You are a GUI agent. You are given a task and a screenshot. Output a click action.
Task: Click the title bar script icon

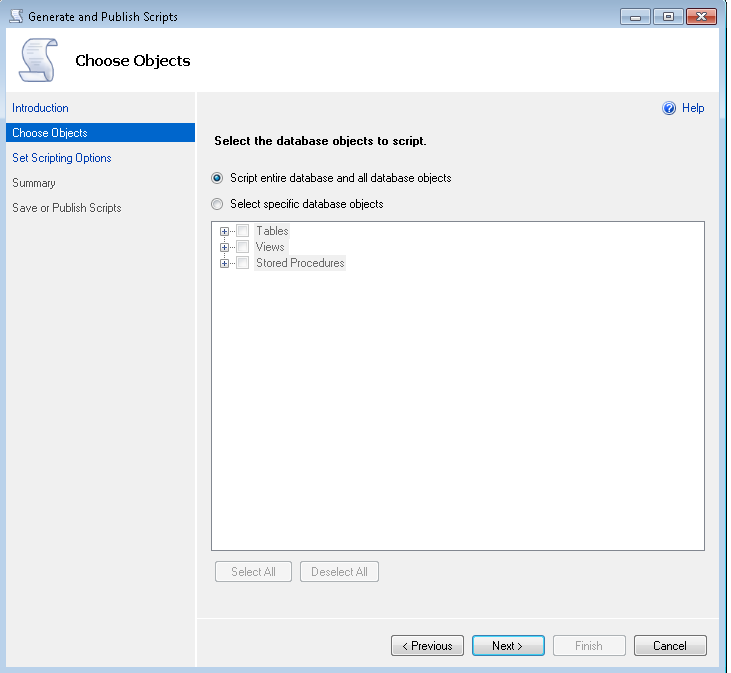pyautogui.click(x=15, y=16)
